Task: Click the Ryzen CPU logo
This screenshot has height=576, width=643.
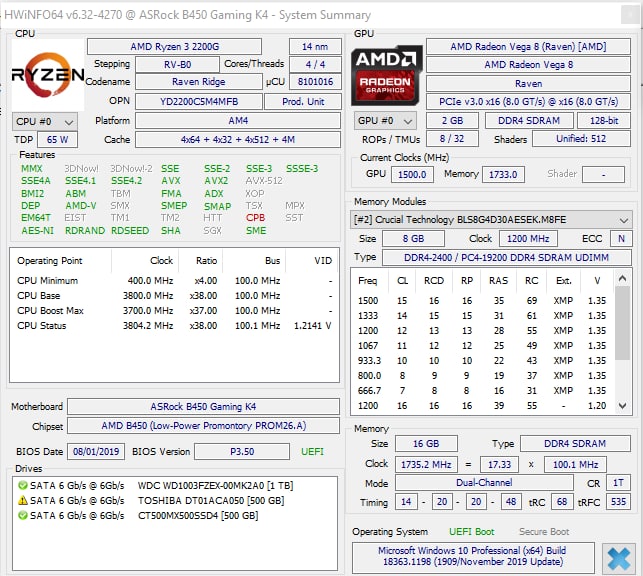Action: (48, 74)
